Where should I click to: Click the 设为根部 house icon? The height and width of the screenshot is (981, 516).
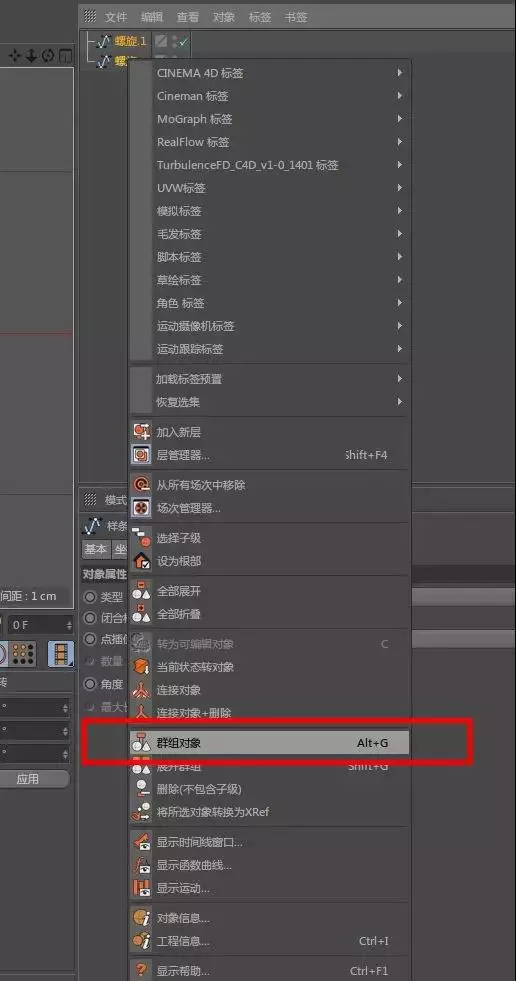click(x=142, y=561)
